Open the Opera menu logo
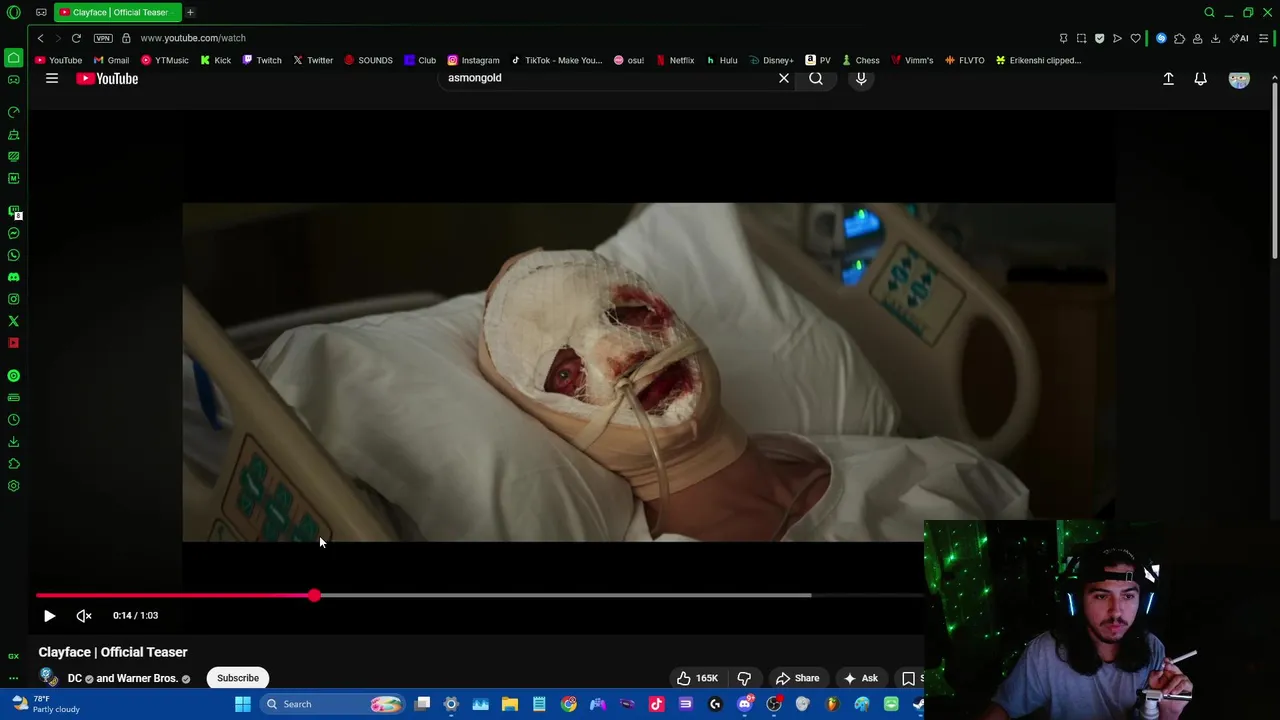 tap(14, 12)
